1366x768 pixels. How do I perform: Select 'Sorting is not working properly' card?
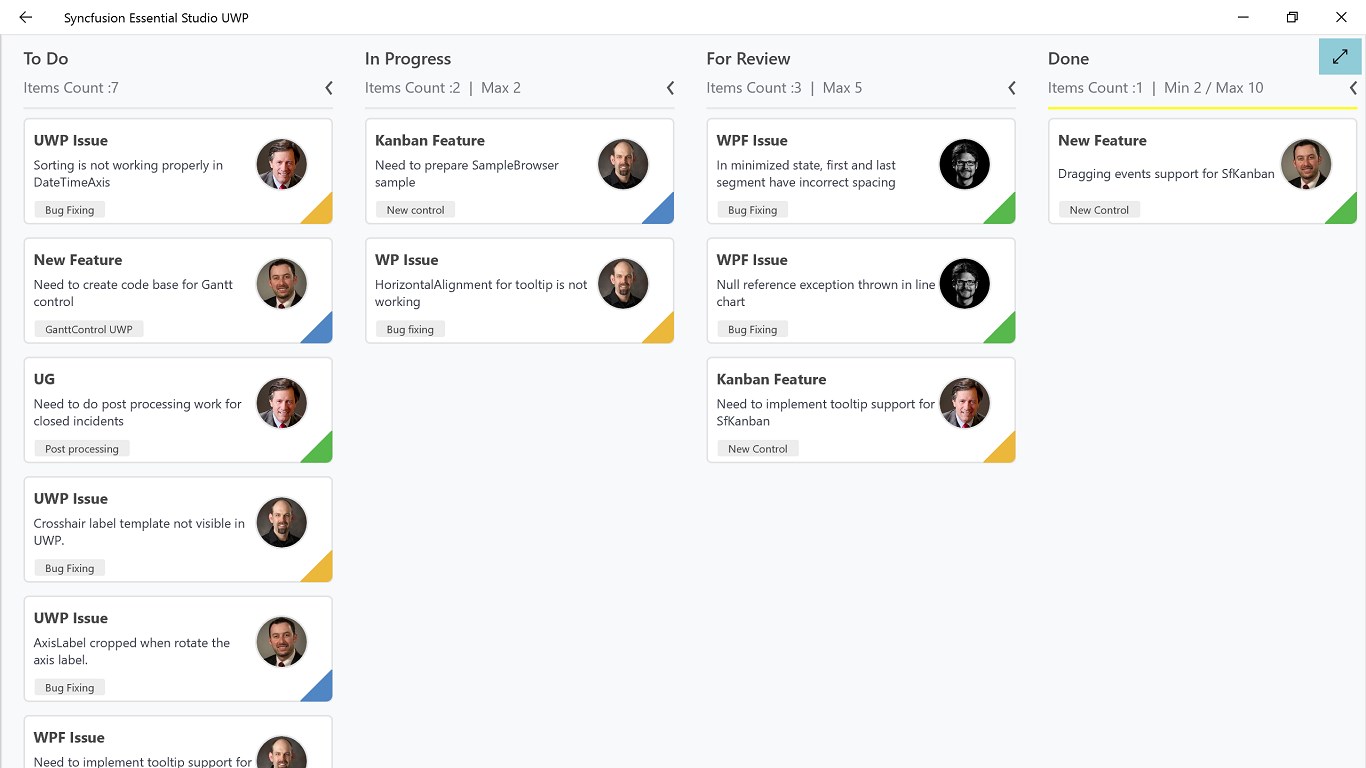pyautogui.click(x=178, y=171)
